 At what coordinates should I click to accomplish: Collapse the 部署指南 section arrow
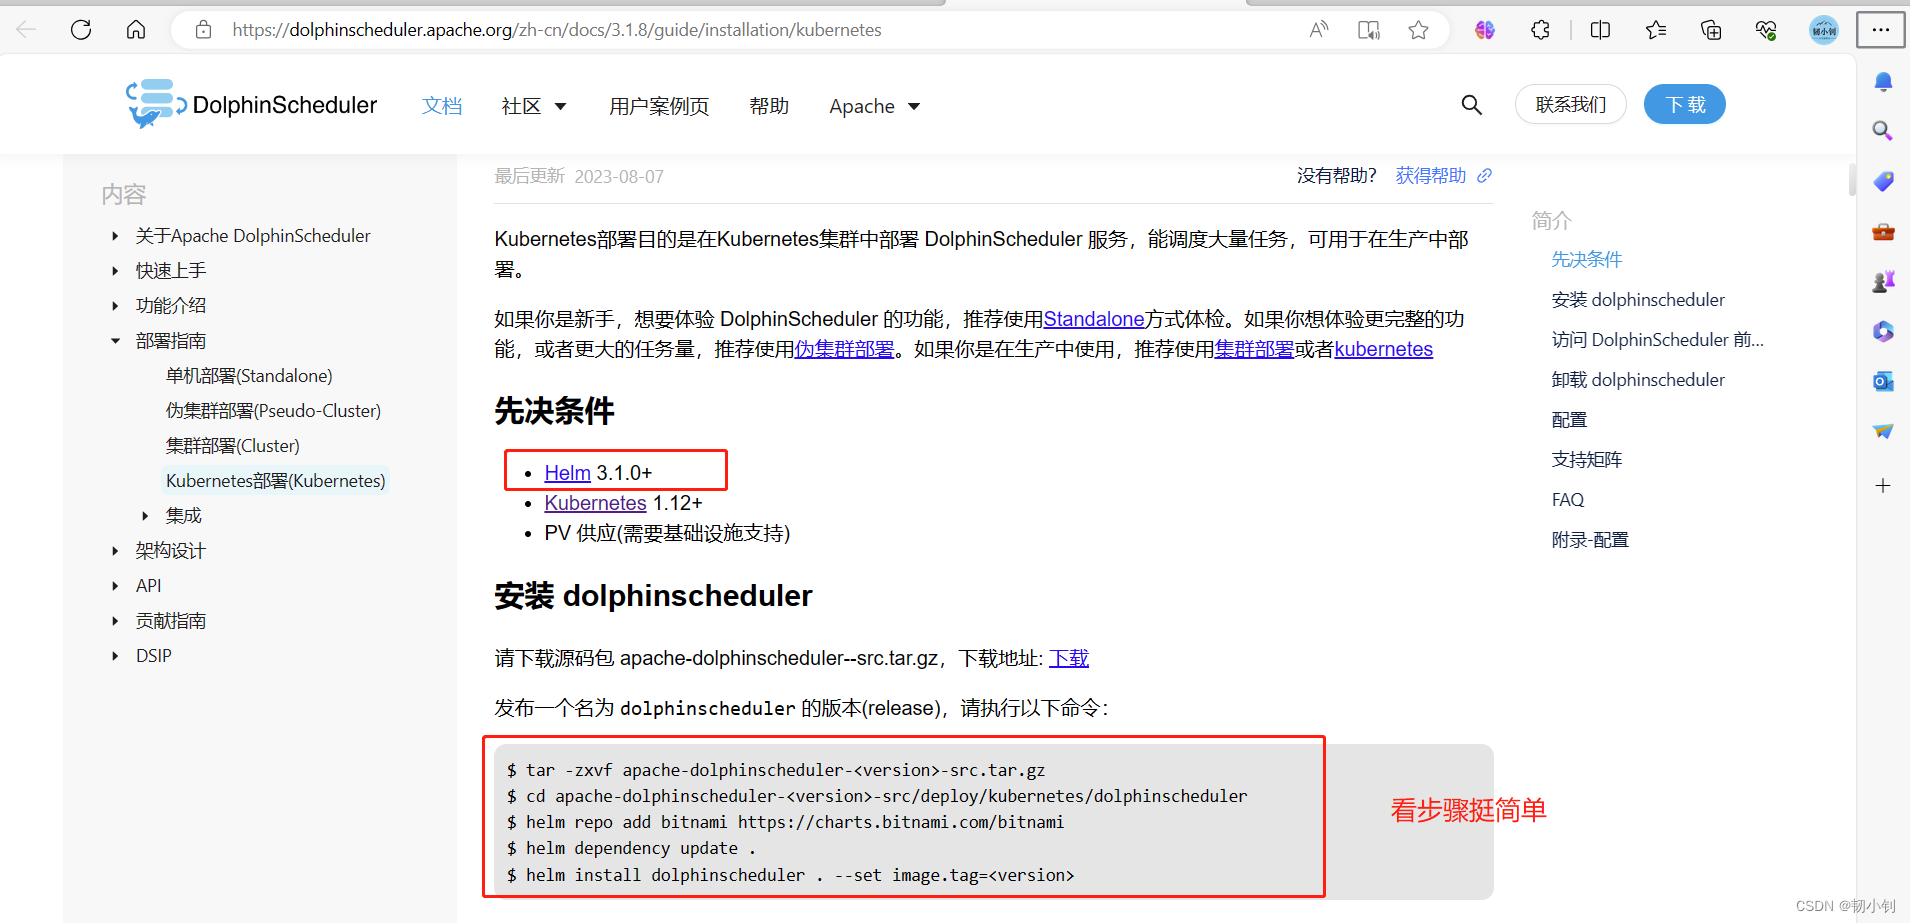[115, 341]
